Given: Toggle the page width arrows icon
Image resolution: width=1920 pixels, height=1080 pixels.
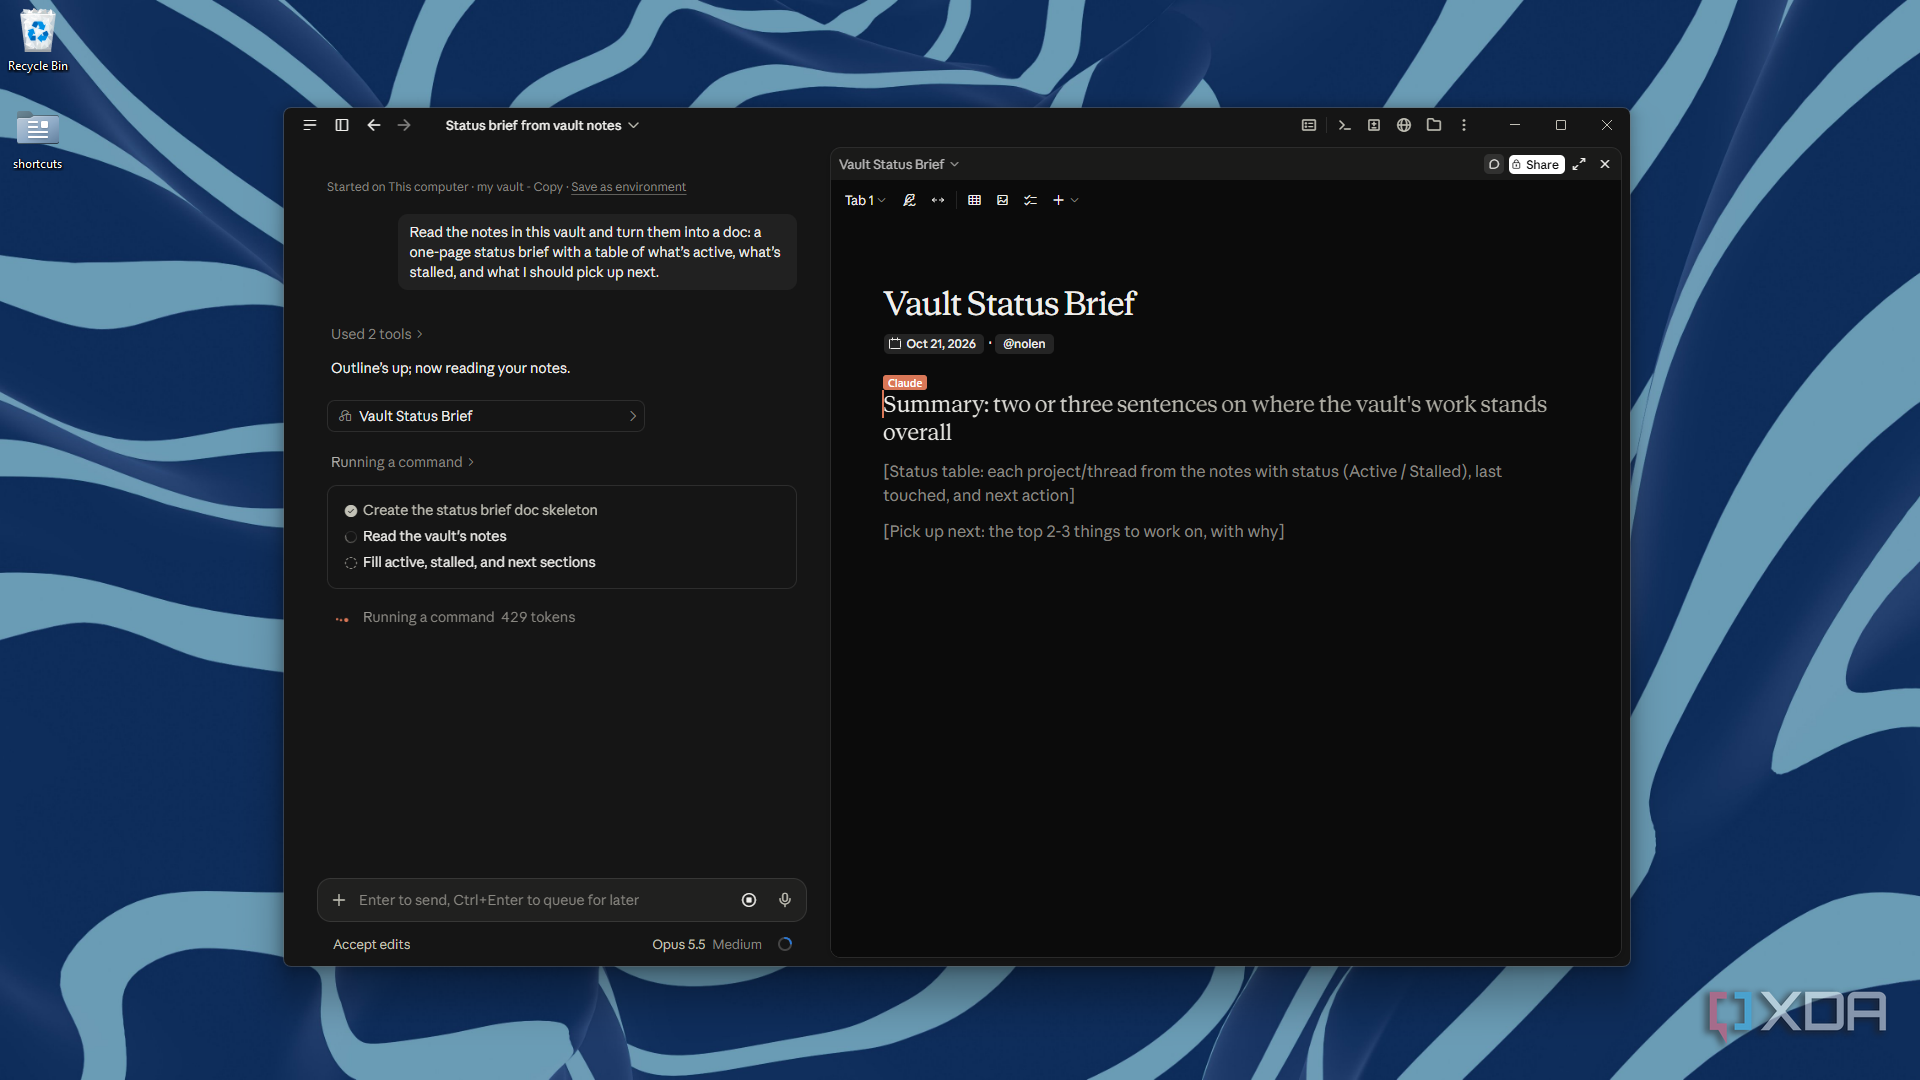Looking at the screenshot, I should click(x=938, y=200).
